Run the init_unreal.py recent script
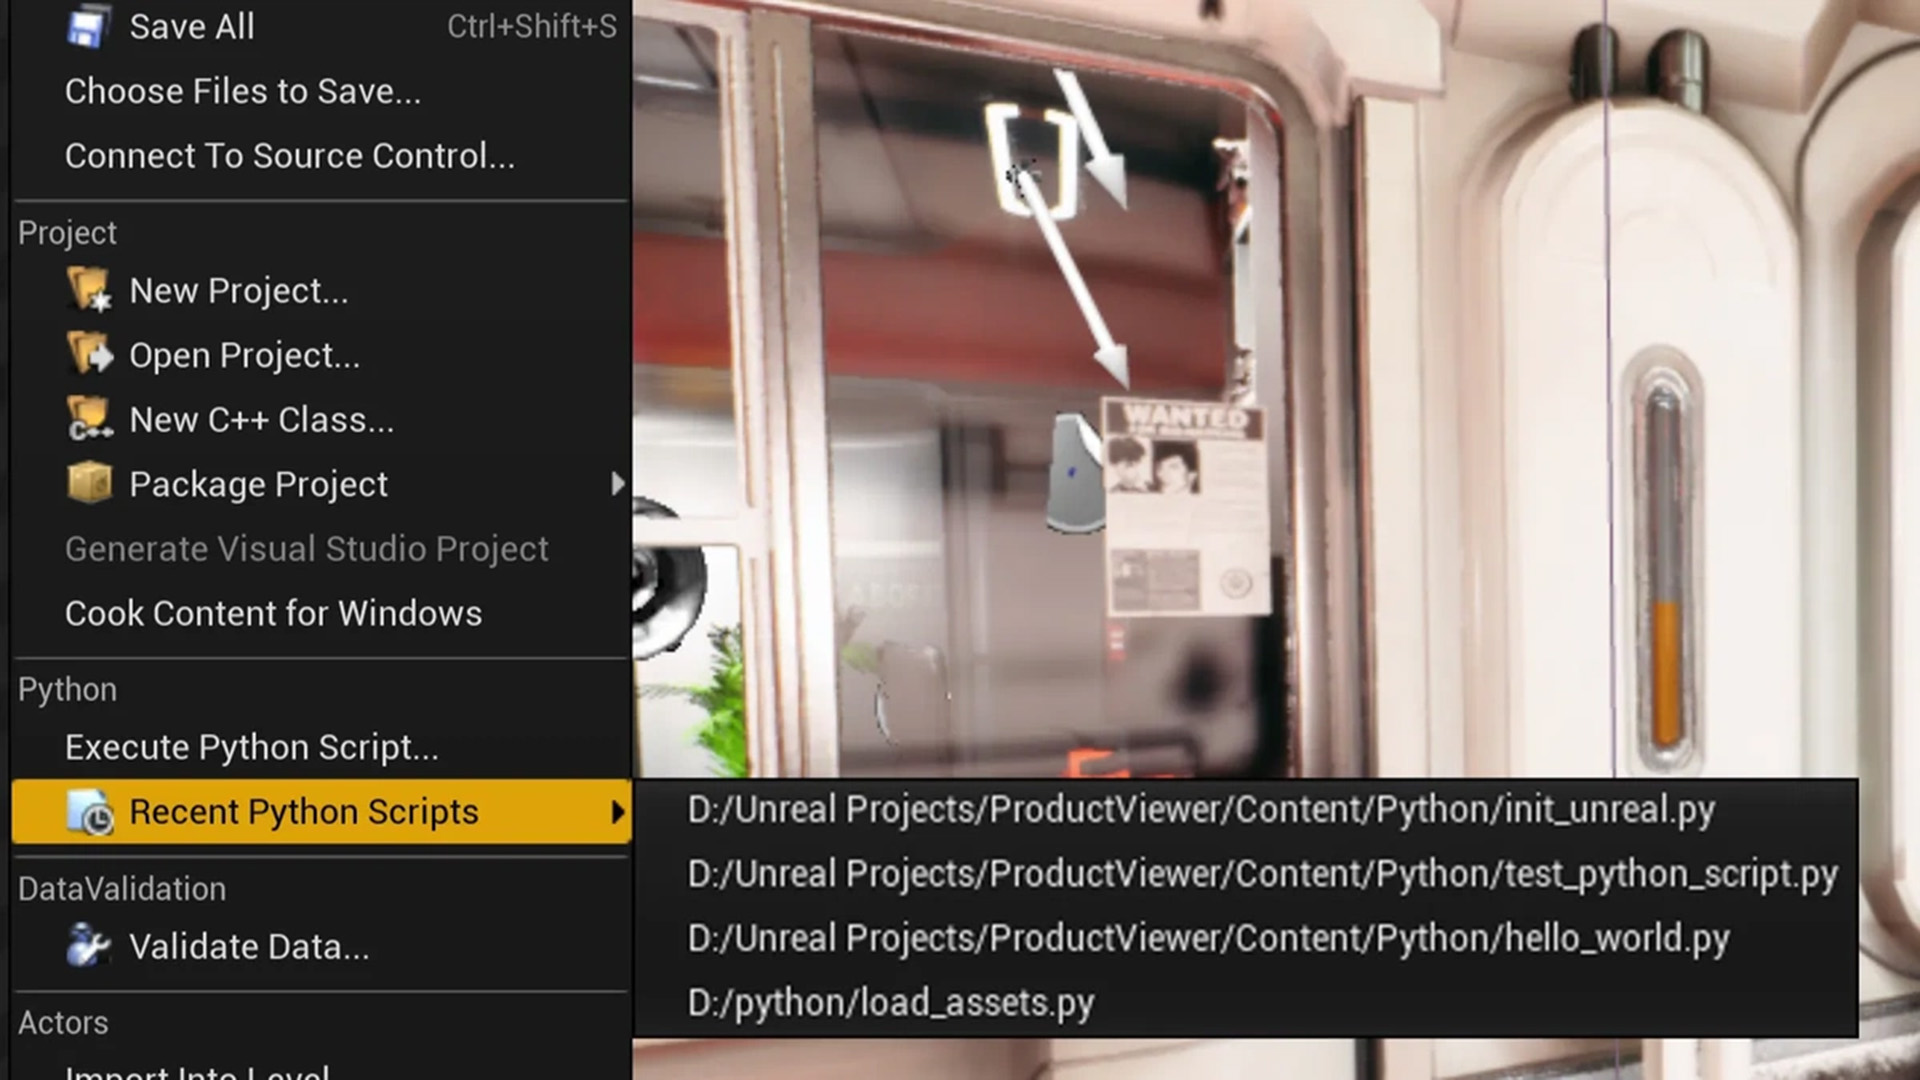The height and width of the screenshot is (1080, 1920). click(x=1199, y=809)
